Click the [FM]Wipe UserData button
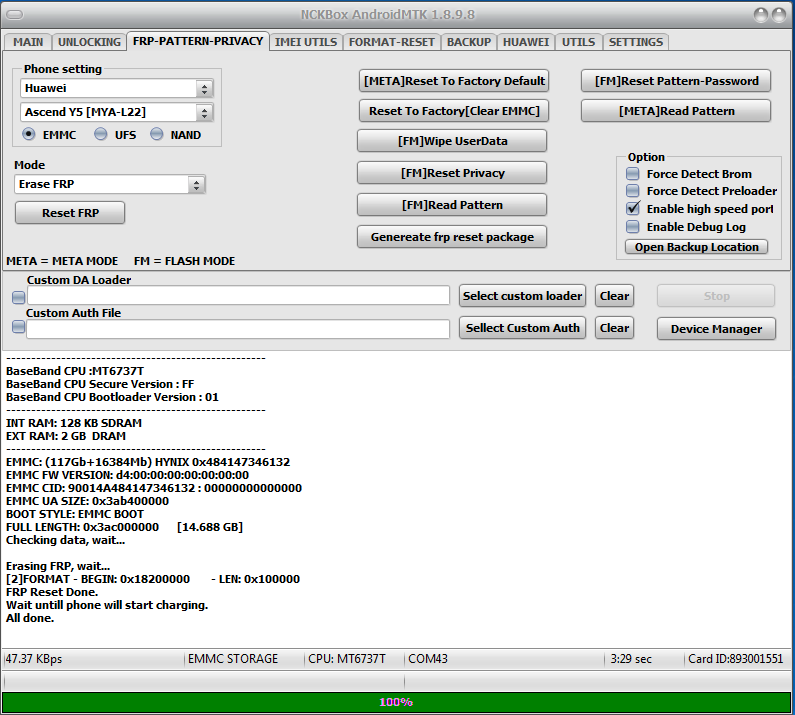The height and width of the screenshot is (715, 795). tap(452, 141)
